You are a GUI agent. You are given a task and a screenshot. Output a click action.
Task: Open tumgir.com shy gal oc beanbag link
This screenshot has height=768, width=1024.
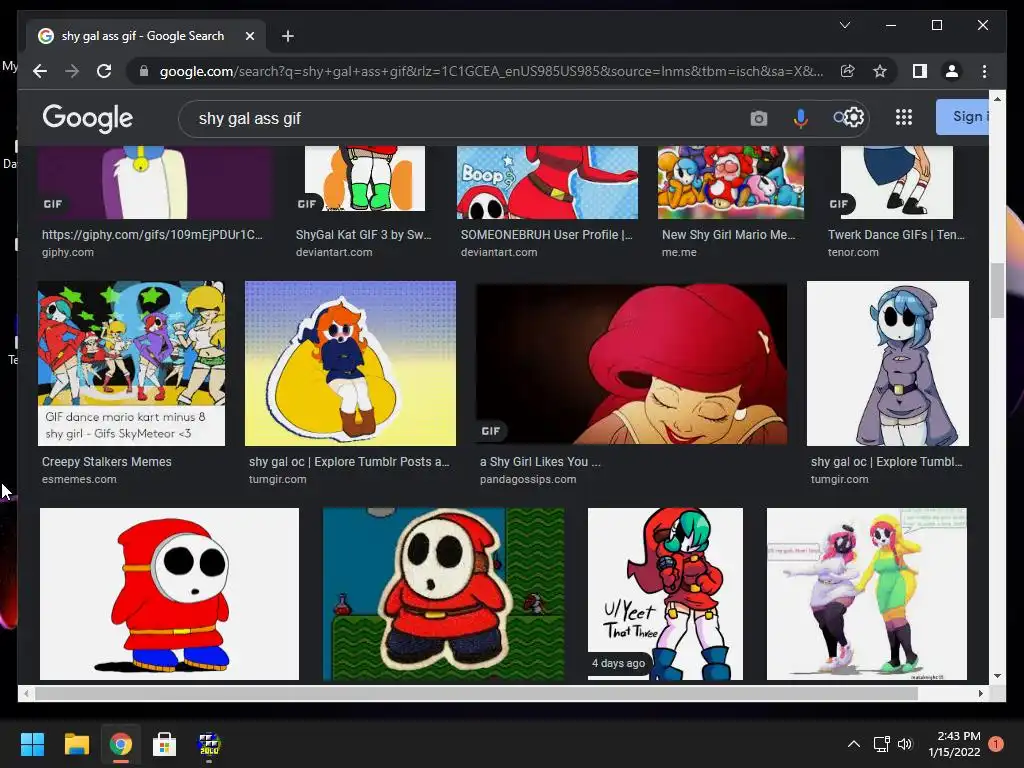pos(349,470)
